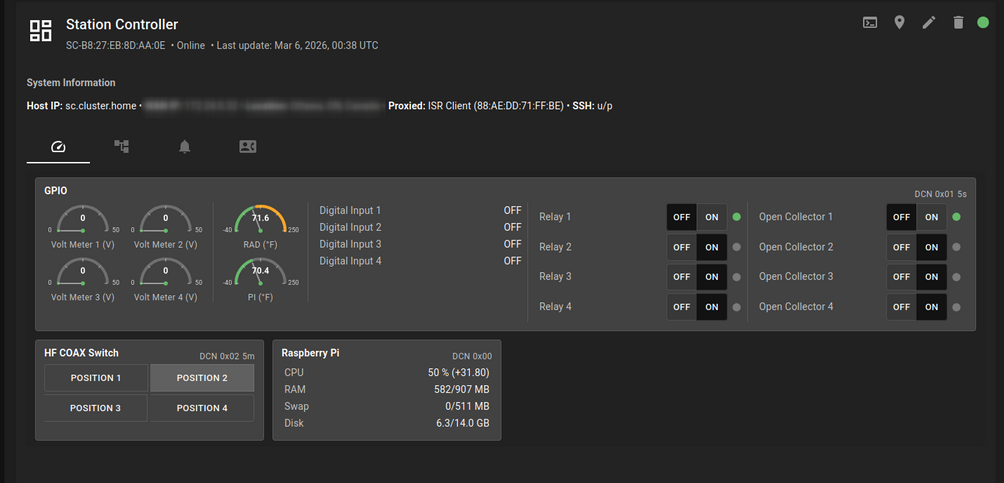Click the location pin icon
Screen dimensions: 1004x483
(900, 23)
